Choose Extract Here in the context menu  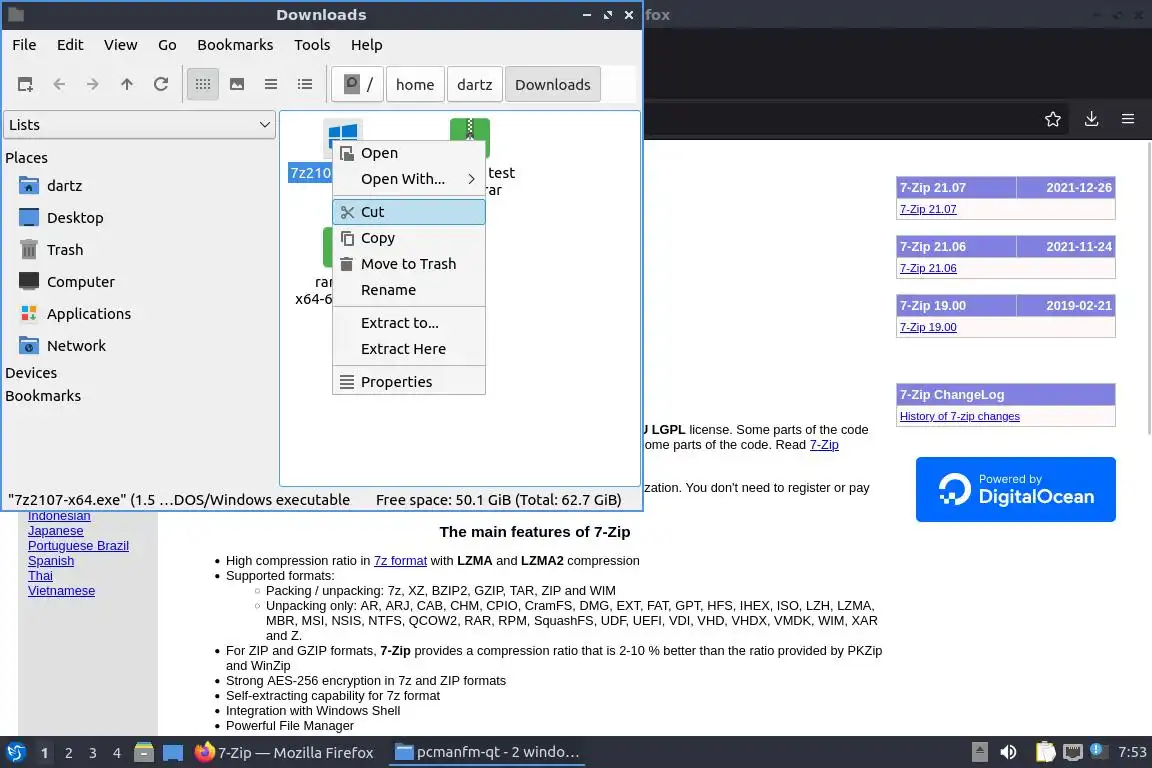pos(408,349)
